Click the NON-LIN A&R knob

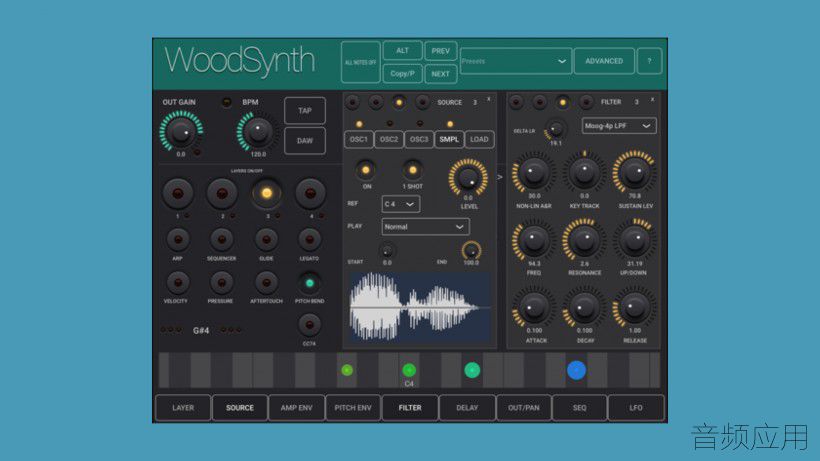pos(534,172)
